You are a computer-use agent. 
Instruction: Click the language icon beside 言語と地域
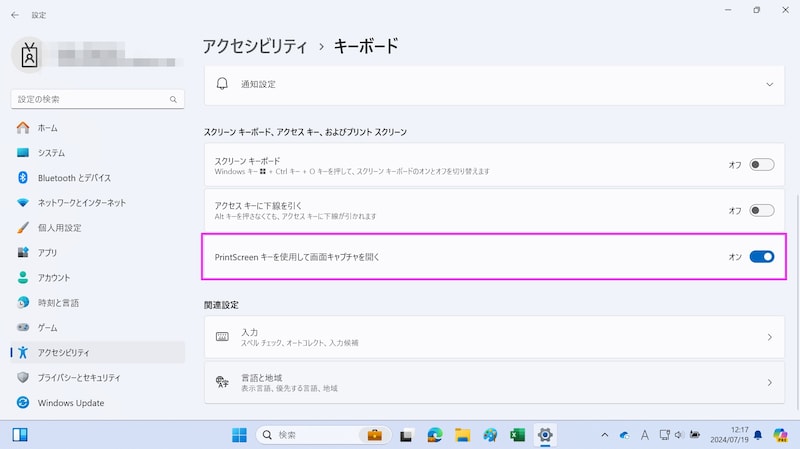tap(222, 382)
